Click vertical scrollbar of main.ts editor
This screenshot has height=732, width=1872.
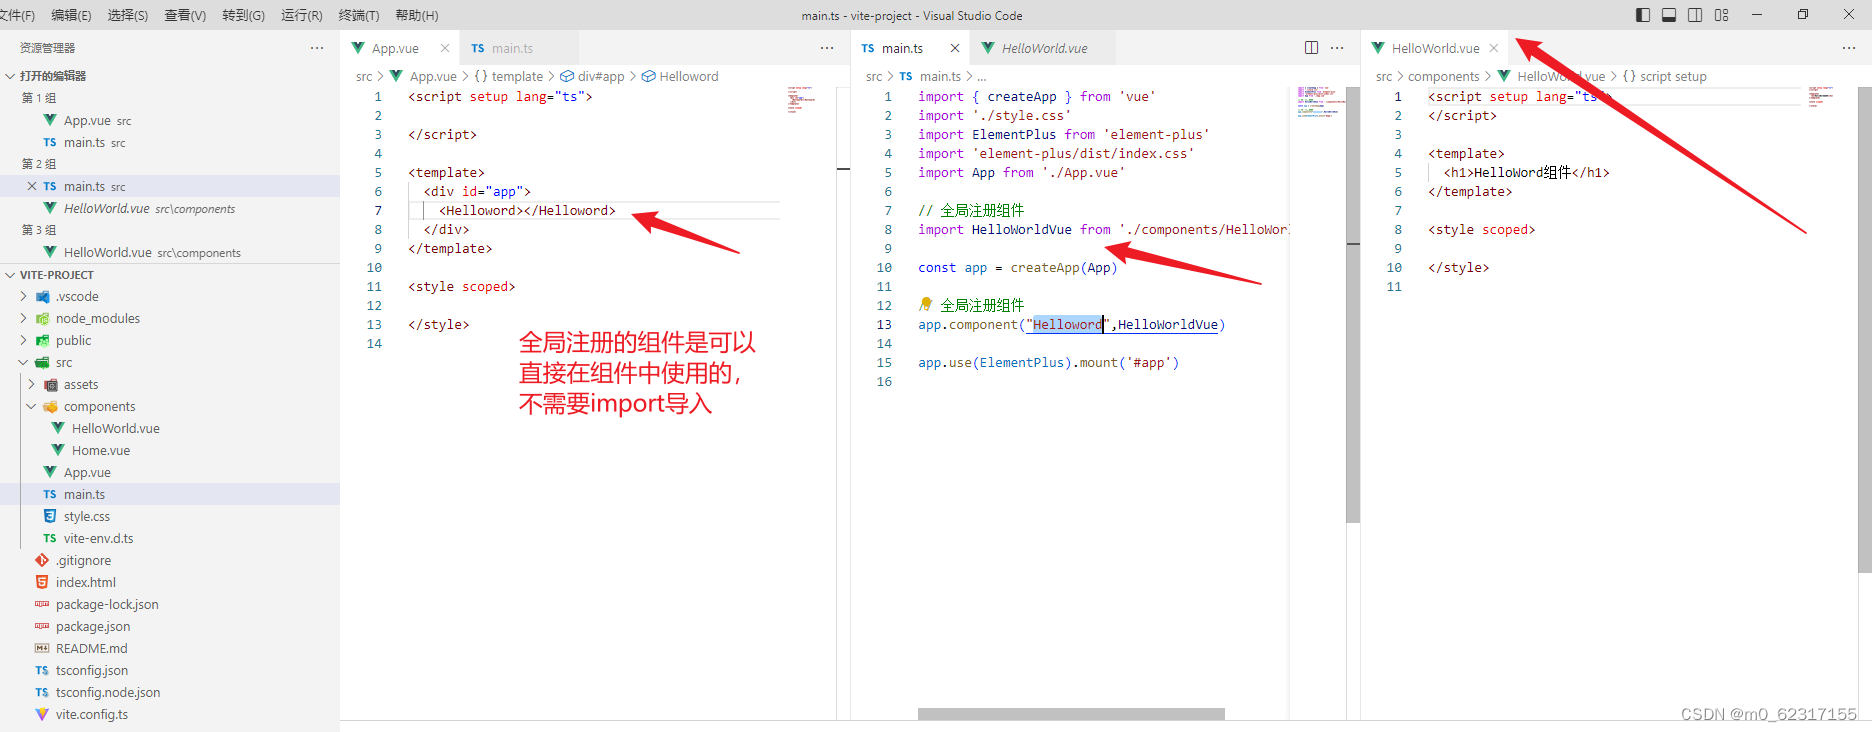click(x=1353, y=305)
